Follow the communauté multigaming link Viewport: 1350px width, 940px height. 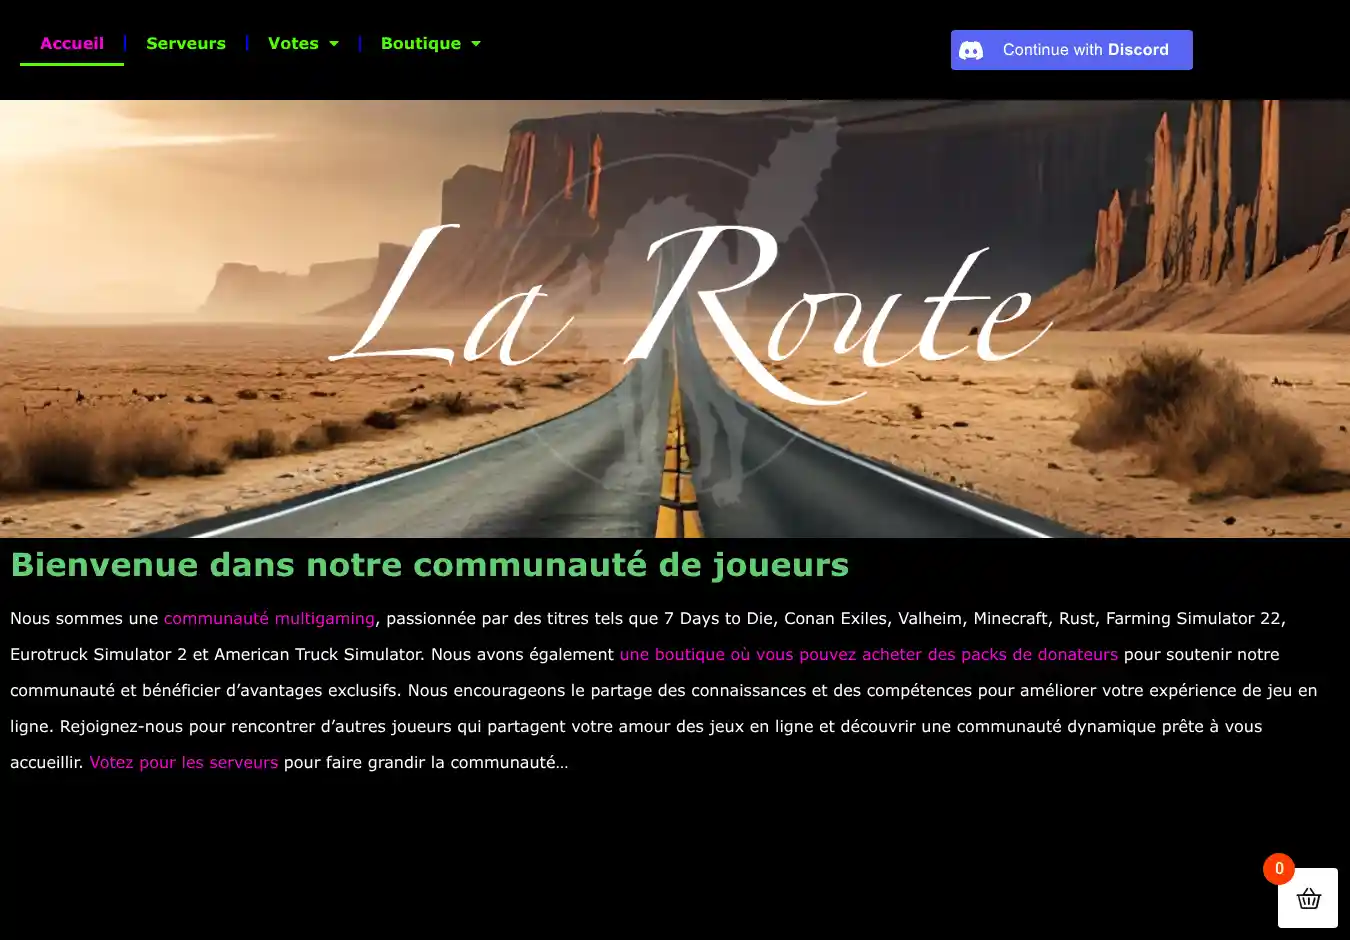click(x=269, y=619)
